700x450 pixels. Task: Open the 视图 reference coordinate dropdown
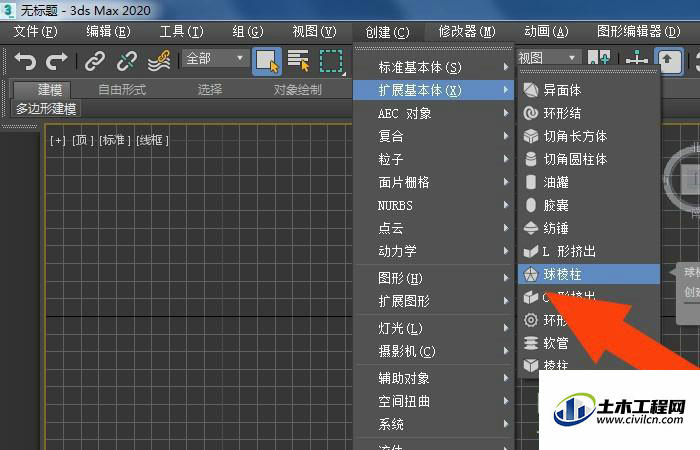tap(549, 58)
